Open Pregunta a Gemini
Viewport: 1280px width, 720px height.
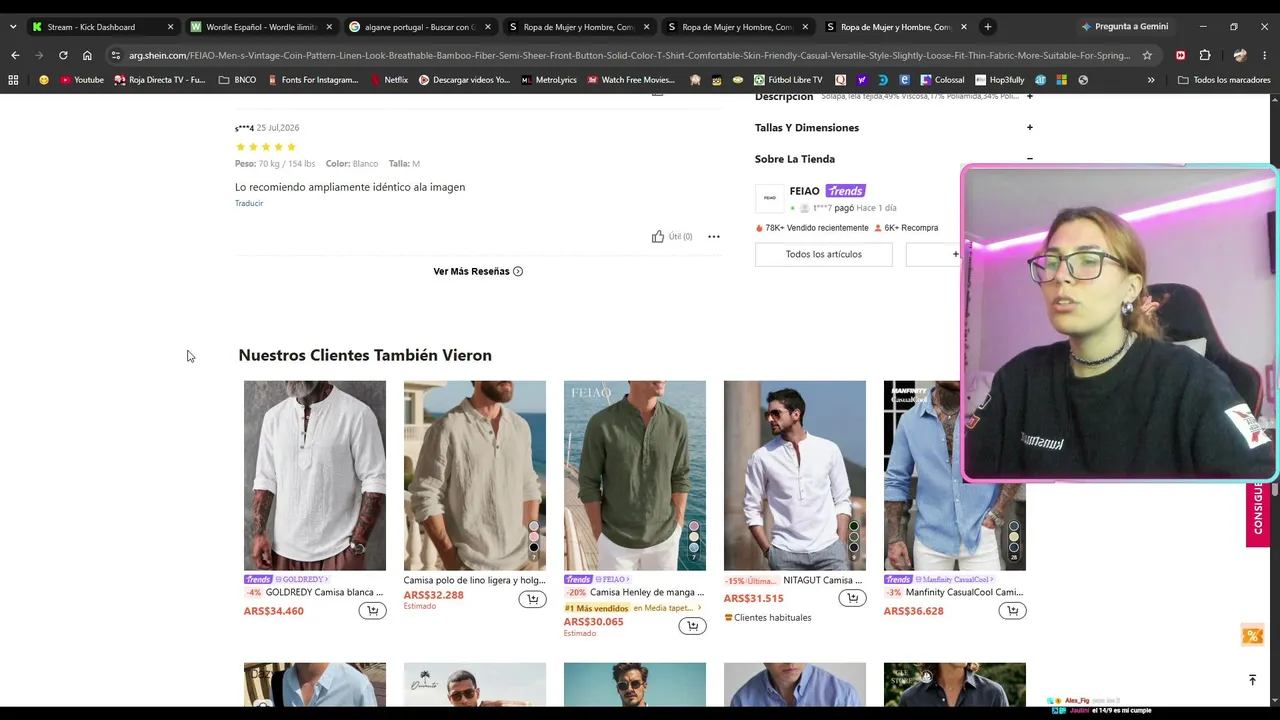[1124, 27]
